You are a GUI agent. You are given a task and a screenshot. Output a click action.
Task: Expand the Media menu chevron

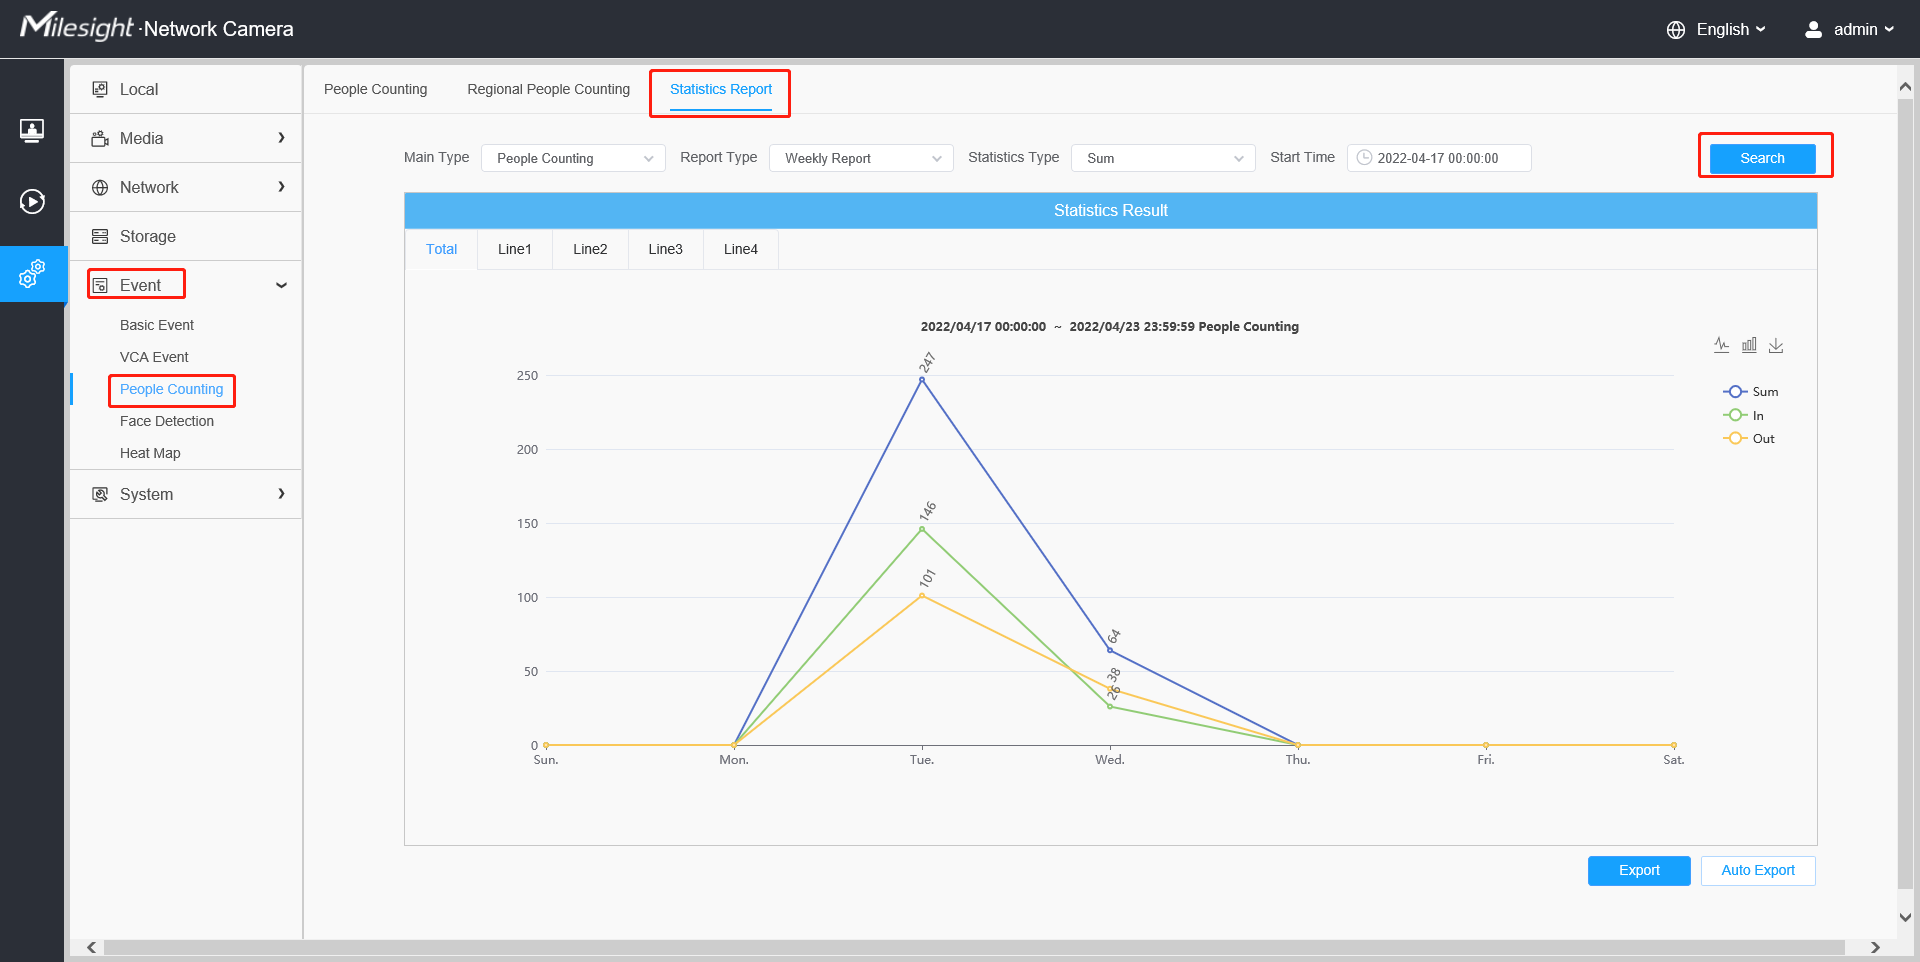[x=282, y=138]
